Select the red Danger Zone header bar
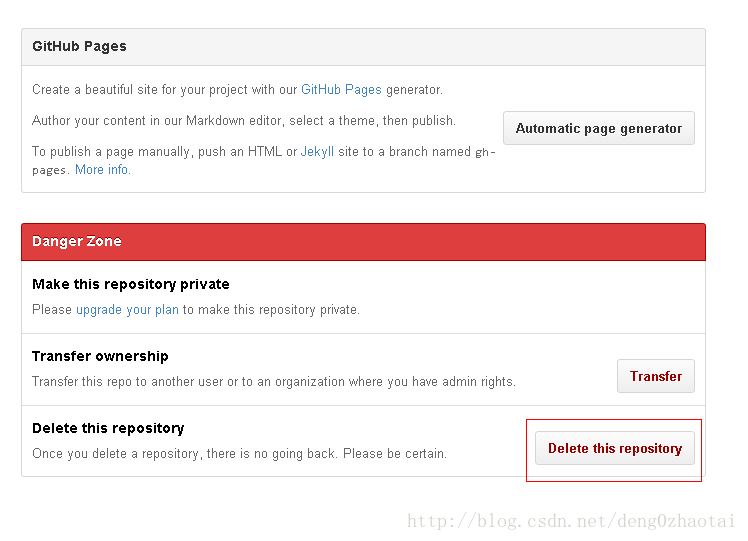Viewport: 748px width, 541px height. [x=364, y=242]
